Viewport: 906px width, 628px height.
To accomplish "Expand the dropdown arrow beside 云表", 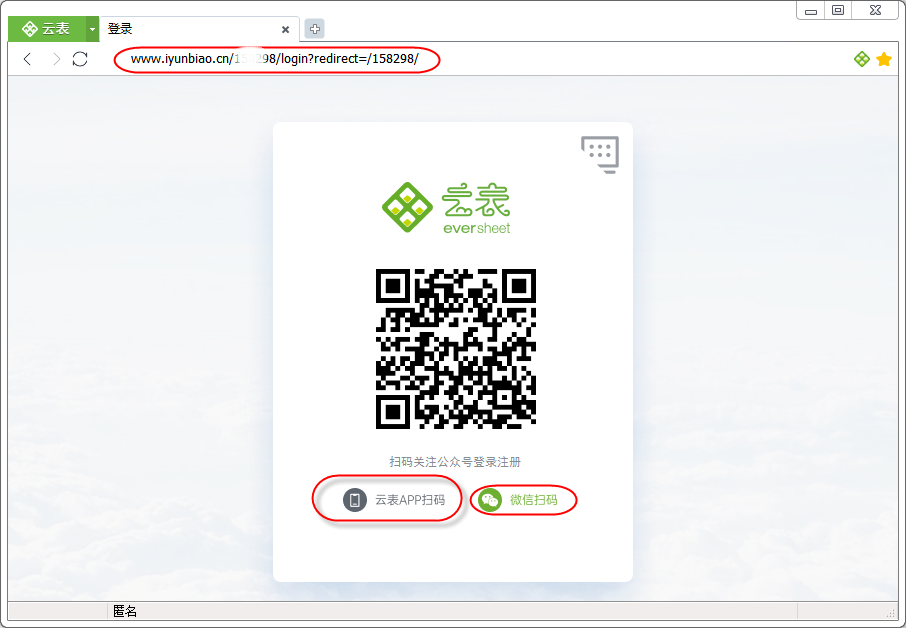I will (x=92, y=29).
